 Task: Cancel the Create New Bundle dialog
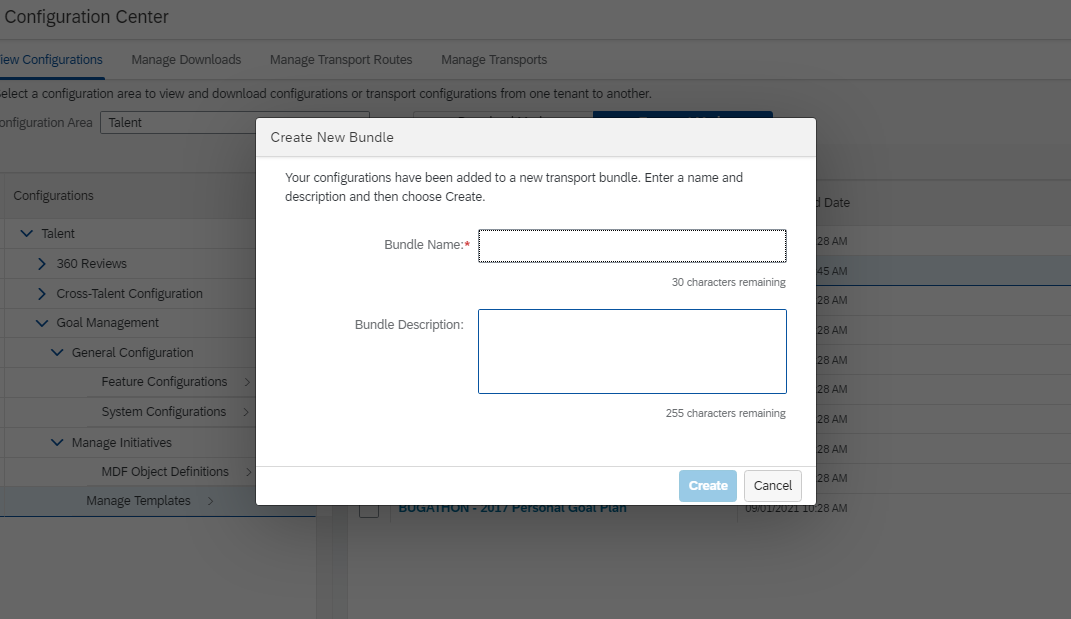click(773, 486)
